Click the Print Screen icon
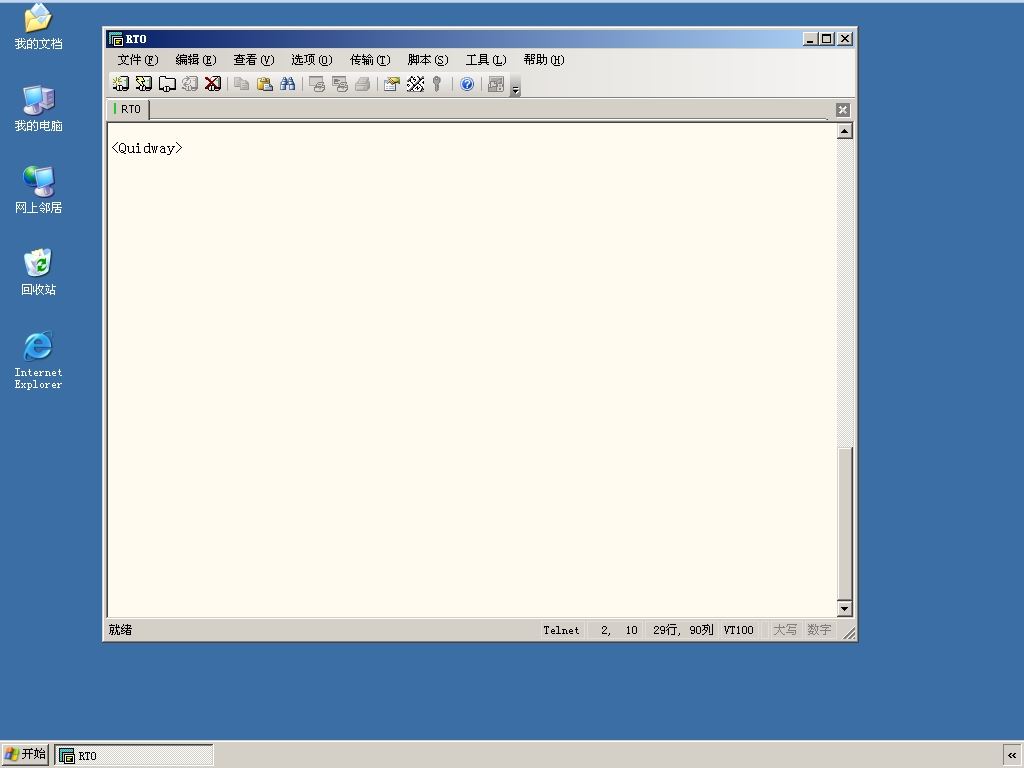The width and height of the screenshot is (1024, 768). pos(317,84)
